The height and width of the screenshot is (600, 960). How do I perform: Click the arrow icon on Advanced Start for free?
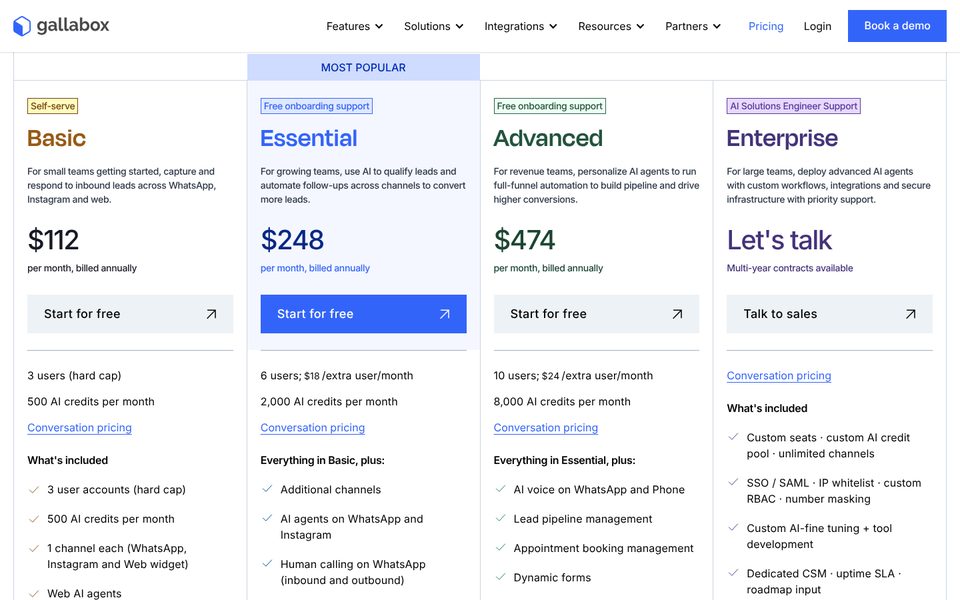[x=677, y=314]
